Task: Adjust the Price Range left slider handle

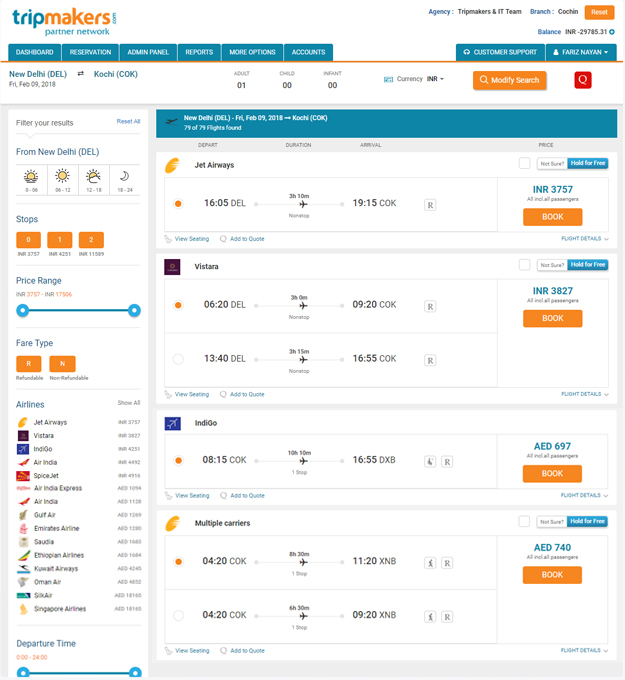Action: click(23, 311)
